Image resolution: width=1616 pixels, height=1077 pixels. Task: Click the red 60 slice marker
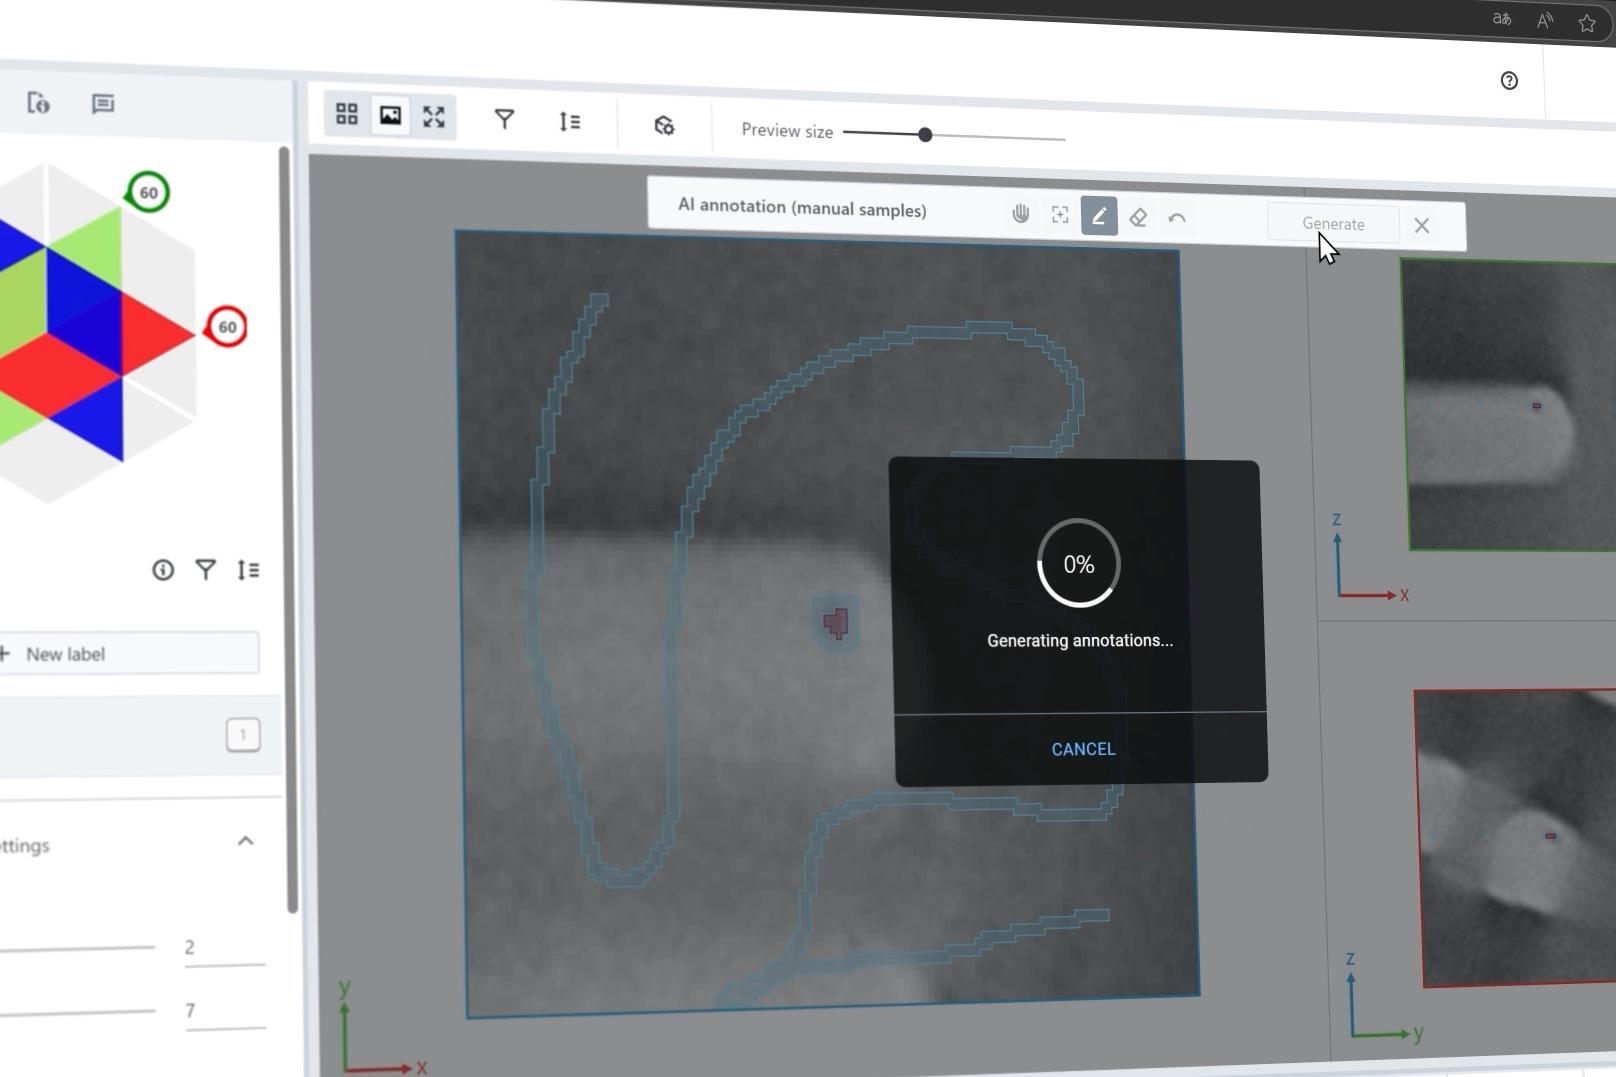tap(227, 327)
